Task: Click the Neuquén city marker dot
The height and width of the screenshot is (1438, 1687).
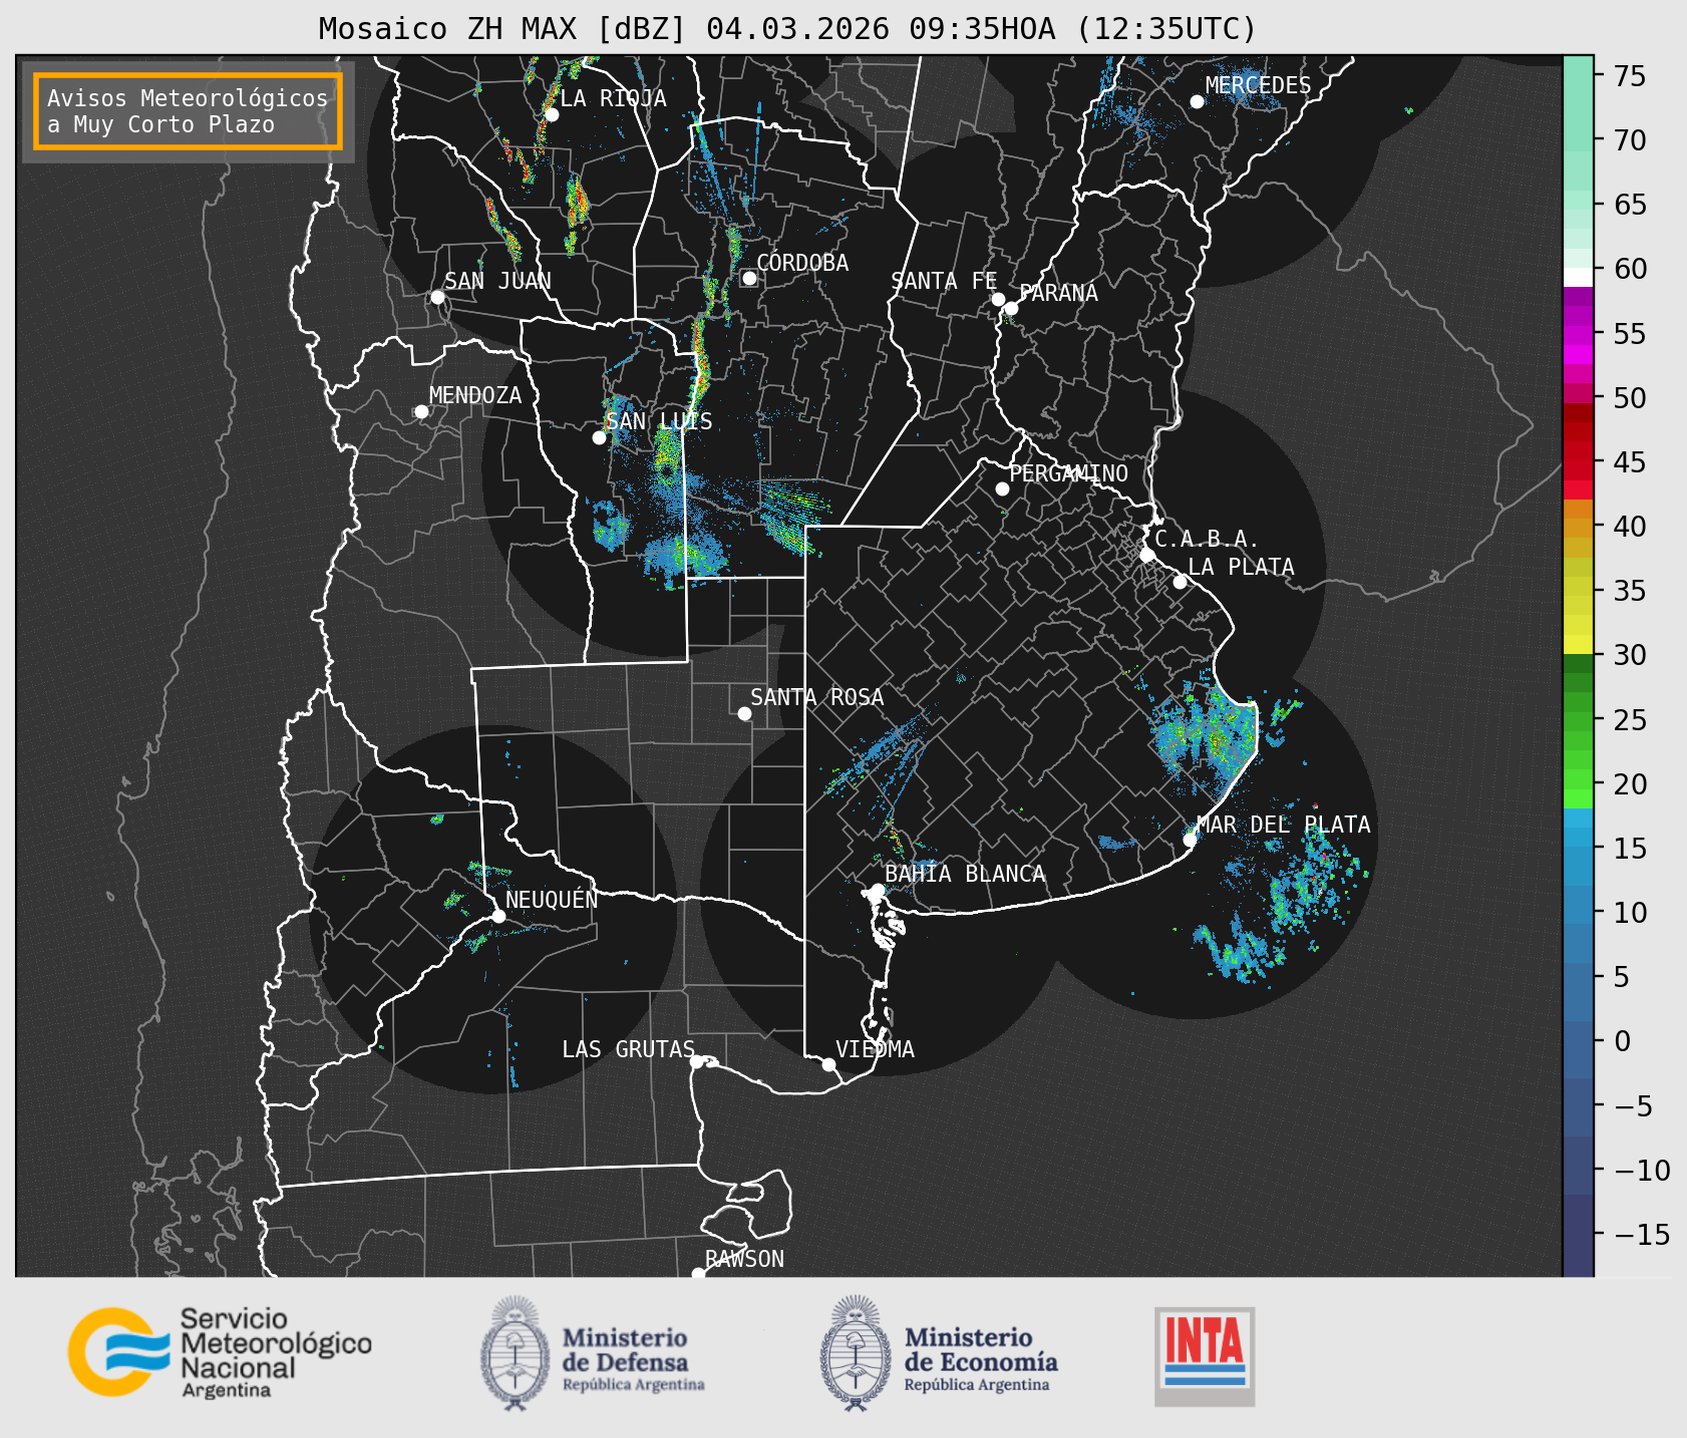Action: pyautogui.click(x=498, y=916)
